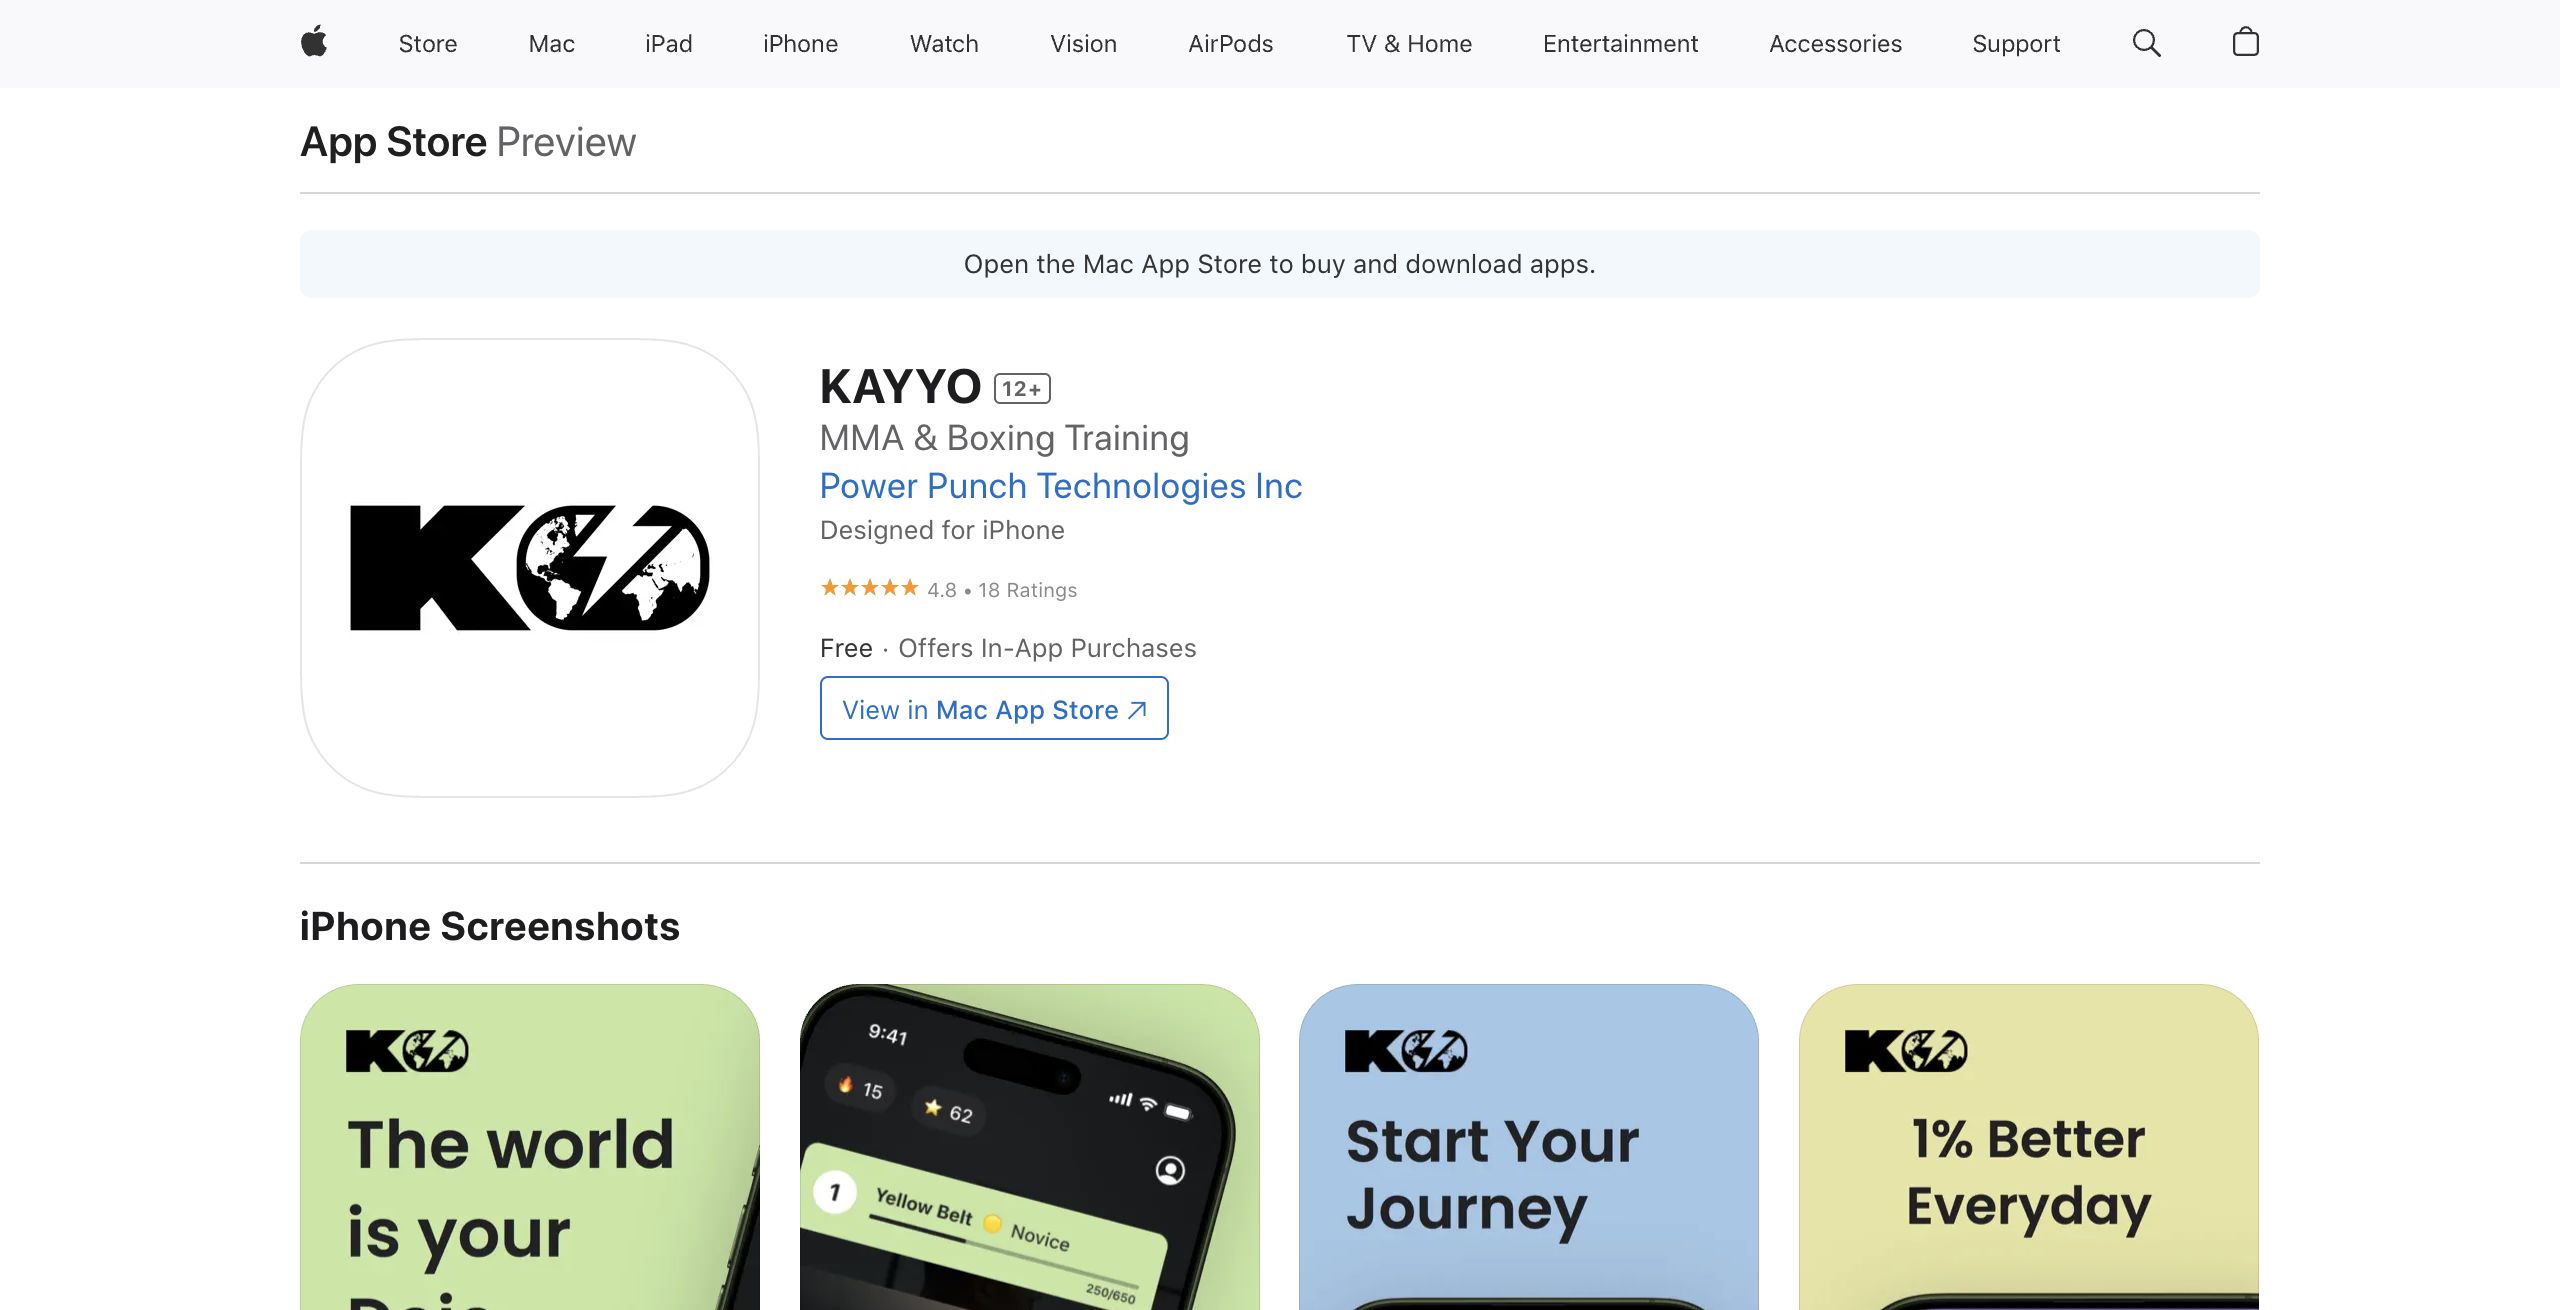Image resolution: width=2560 pixels, height=1310 pixels.
Task: Open the Yellow Belt phone screenshot
Action: 1030,1147
